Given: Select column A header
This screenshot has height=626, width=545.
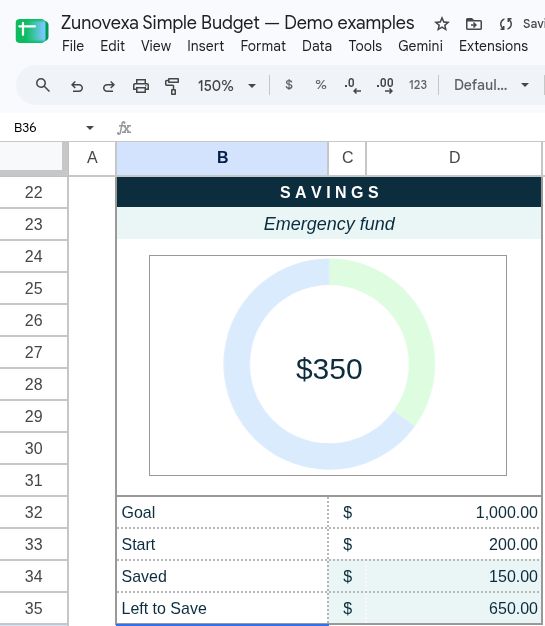Looking at the screenshot, I should pos(92,158).
